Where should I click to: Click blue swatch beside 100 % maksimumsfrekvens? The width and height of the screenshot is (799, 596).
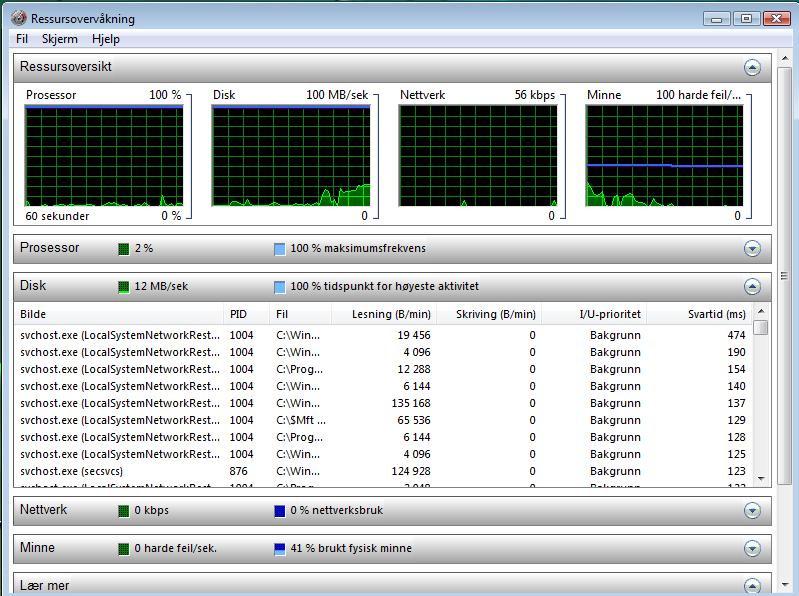(x=280, y=249)
